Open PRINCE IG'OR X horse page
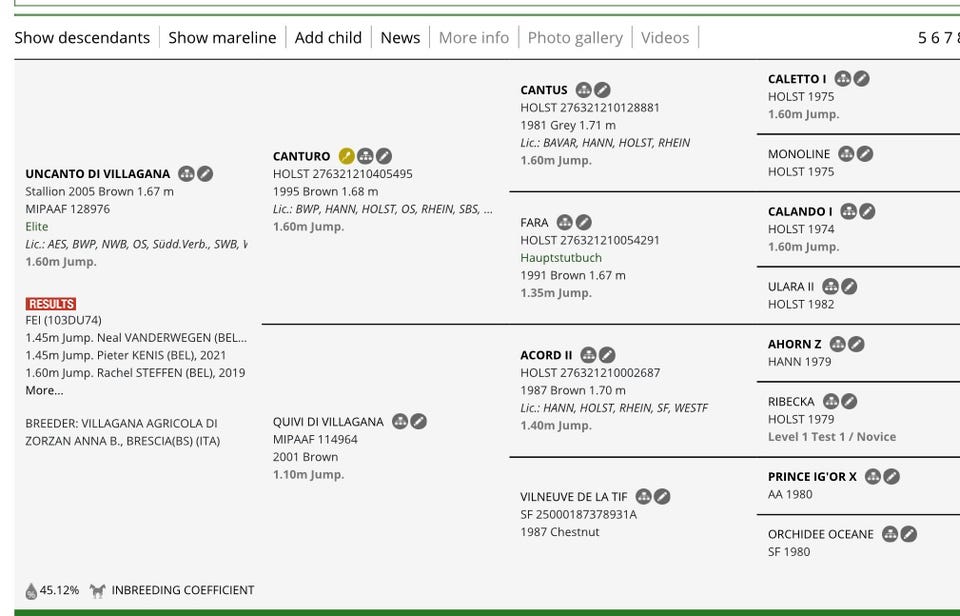This screenshot has height=616, width=960. (812, 476)
